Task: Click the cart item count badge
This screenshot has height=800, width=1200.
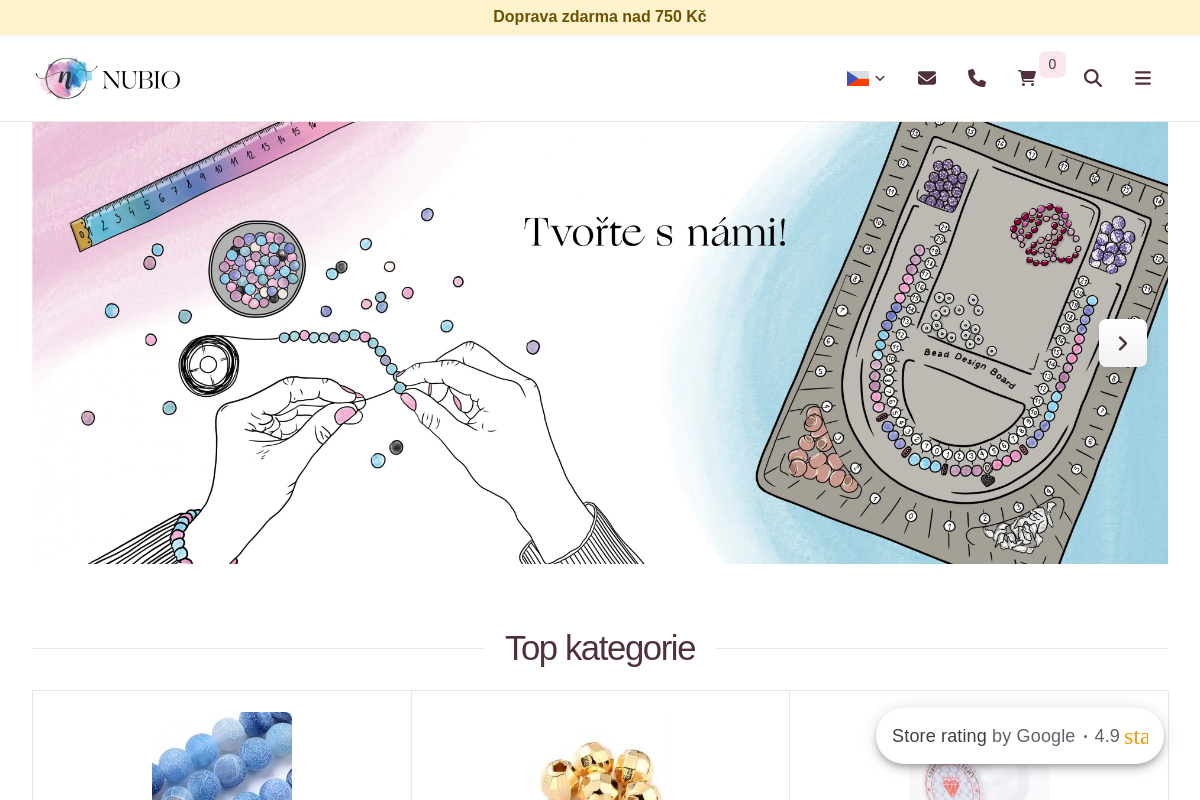Action: click(x=1052, y=64)
